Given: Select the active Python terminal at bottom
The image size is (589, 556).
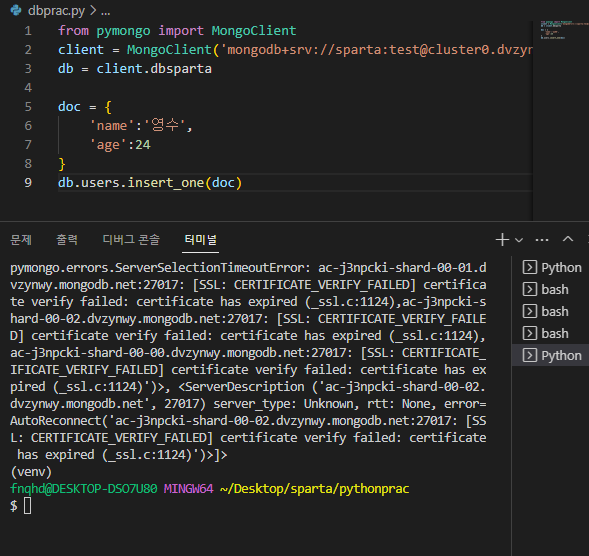Looking at the screenshot, I should pos(550,355).
